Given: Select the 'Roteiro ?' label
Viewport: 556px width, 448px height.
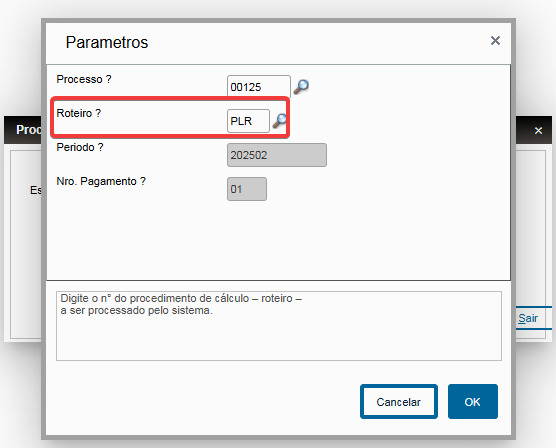Looking at the screenshot, I should click(79, 113).
